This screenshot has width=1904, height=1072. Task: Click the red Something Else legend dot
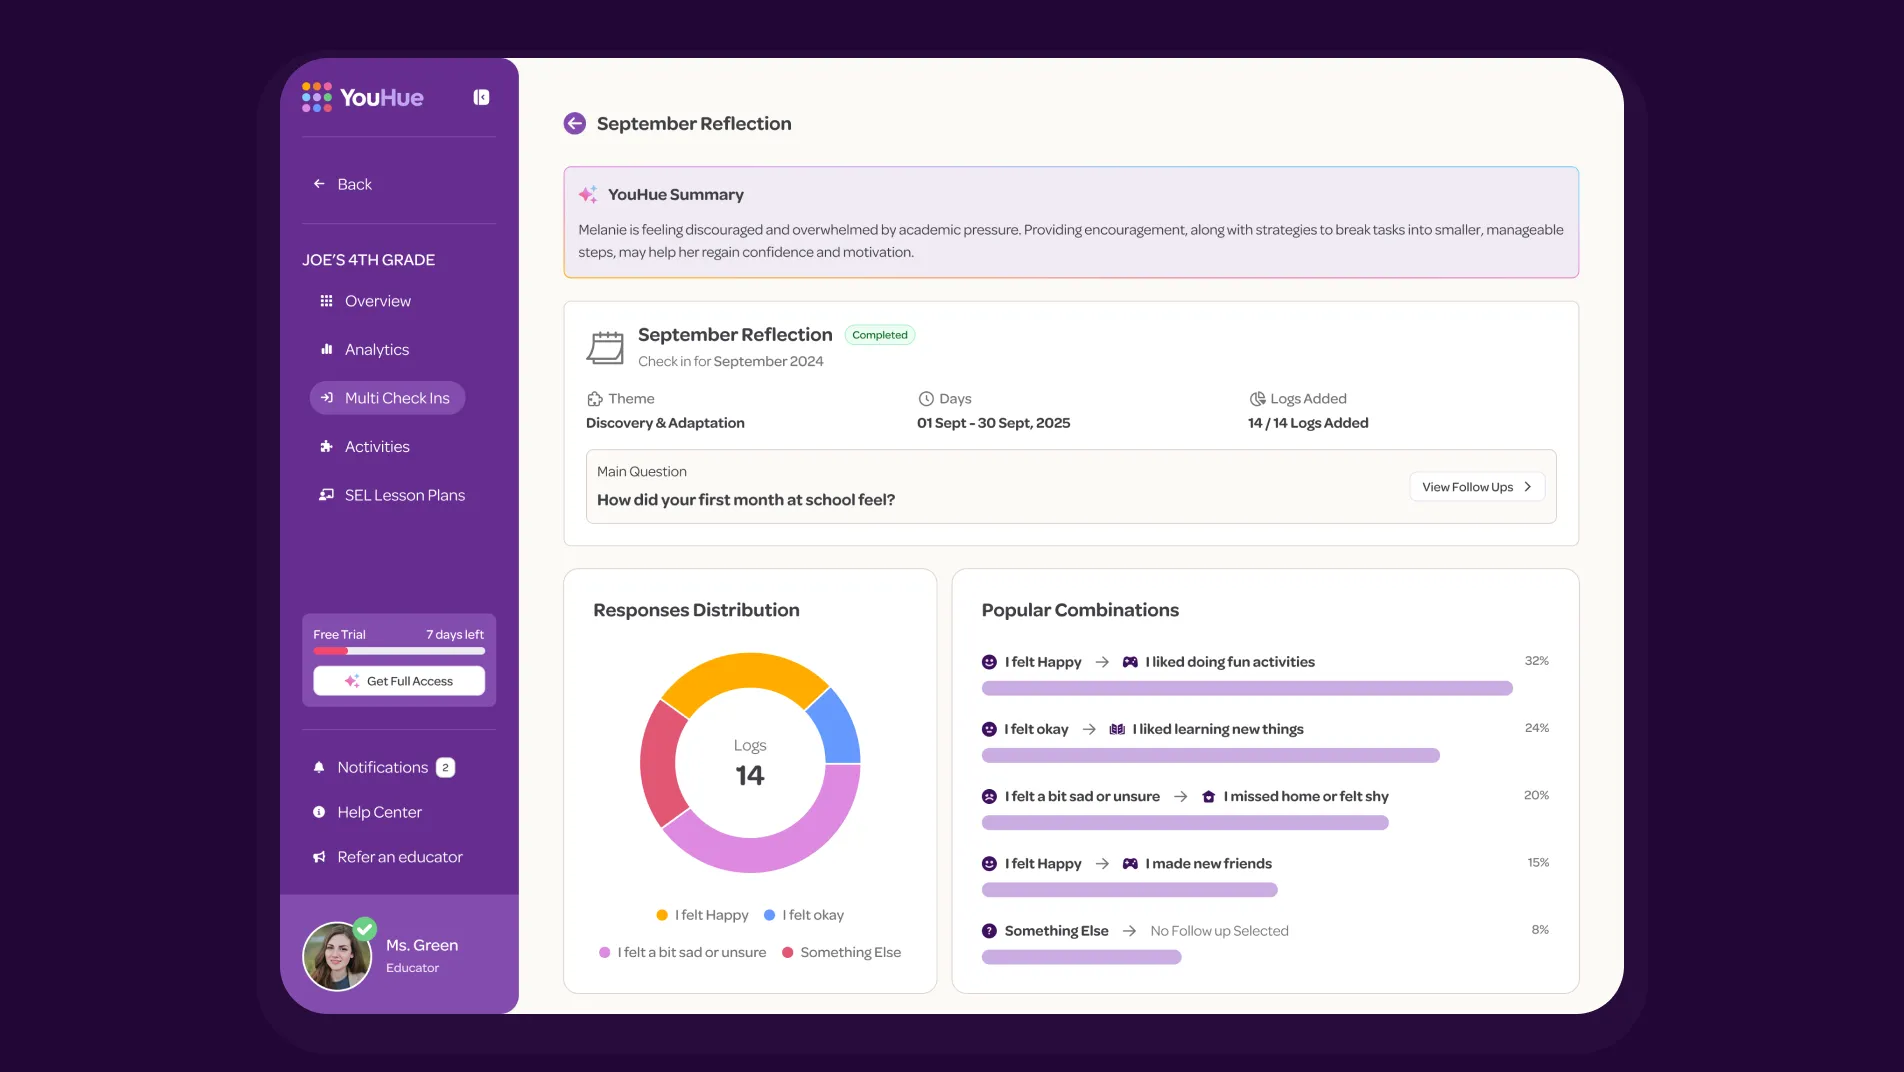pyautogui.click(x=788, y=953)
